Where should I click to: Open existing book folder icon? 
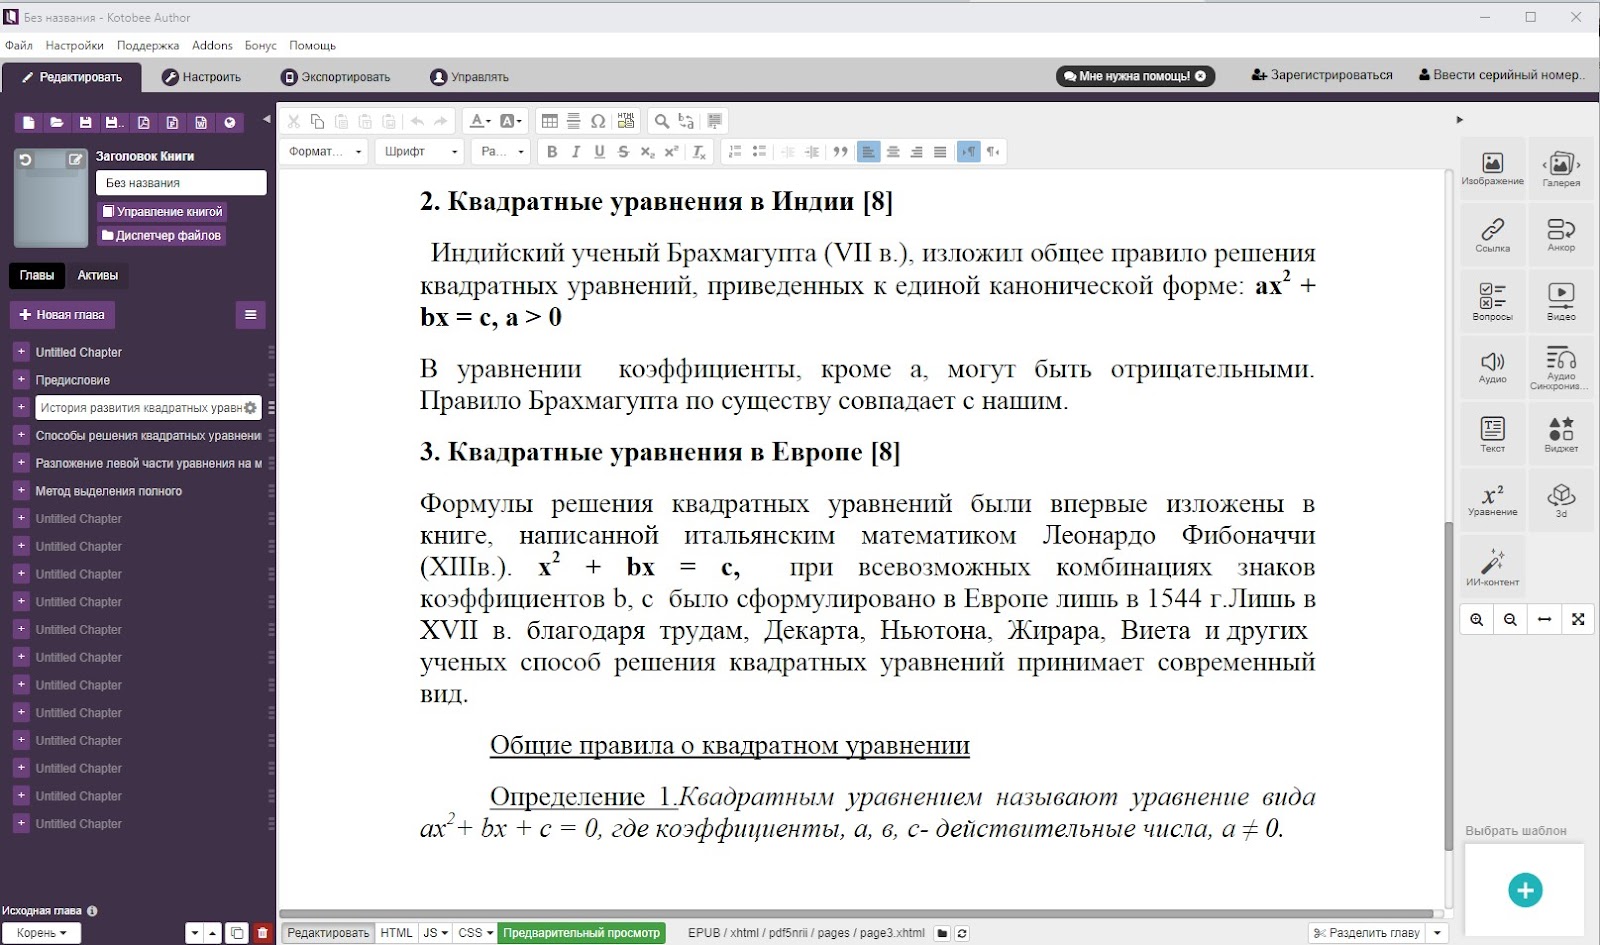(57, 123)
